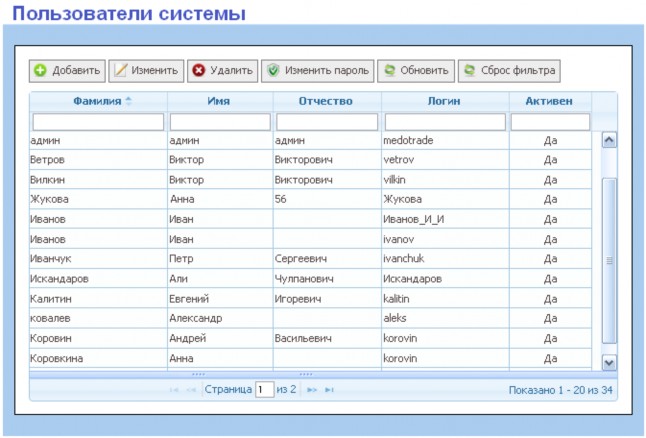Sort by the Отчество column header

[325, 101]
